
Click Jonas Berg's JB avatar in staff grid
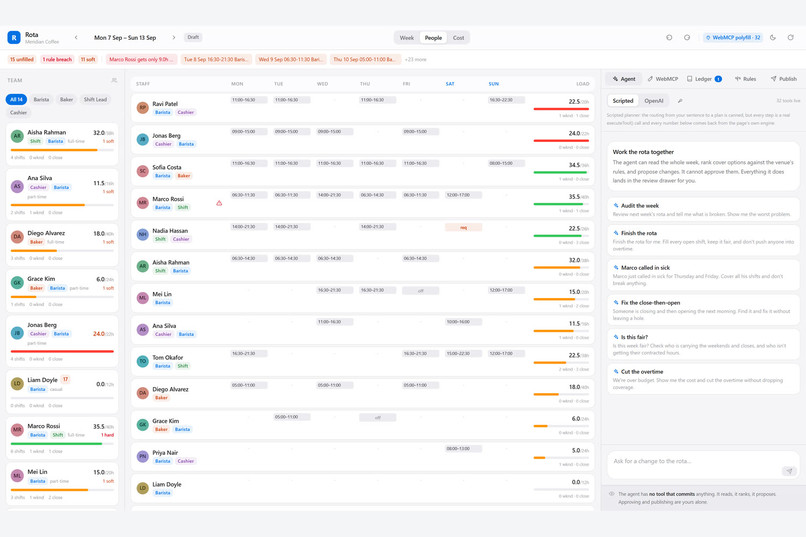(142, 139)
